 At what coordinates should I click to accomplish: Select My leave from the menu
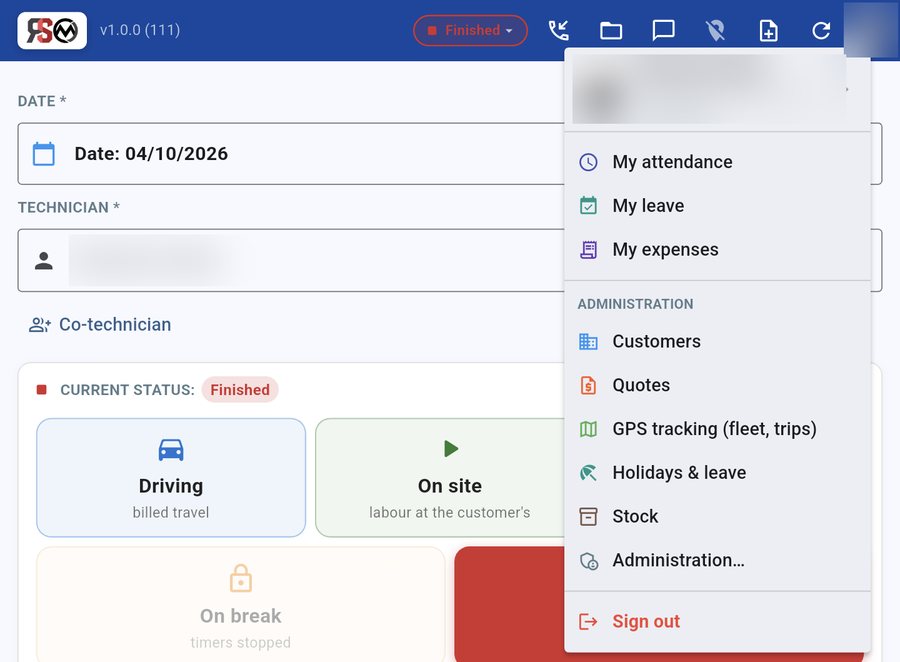click(x=717, y=206)
